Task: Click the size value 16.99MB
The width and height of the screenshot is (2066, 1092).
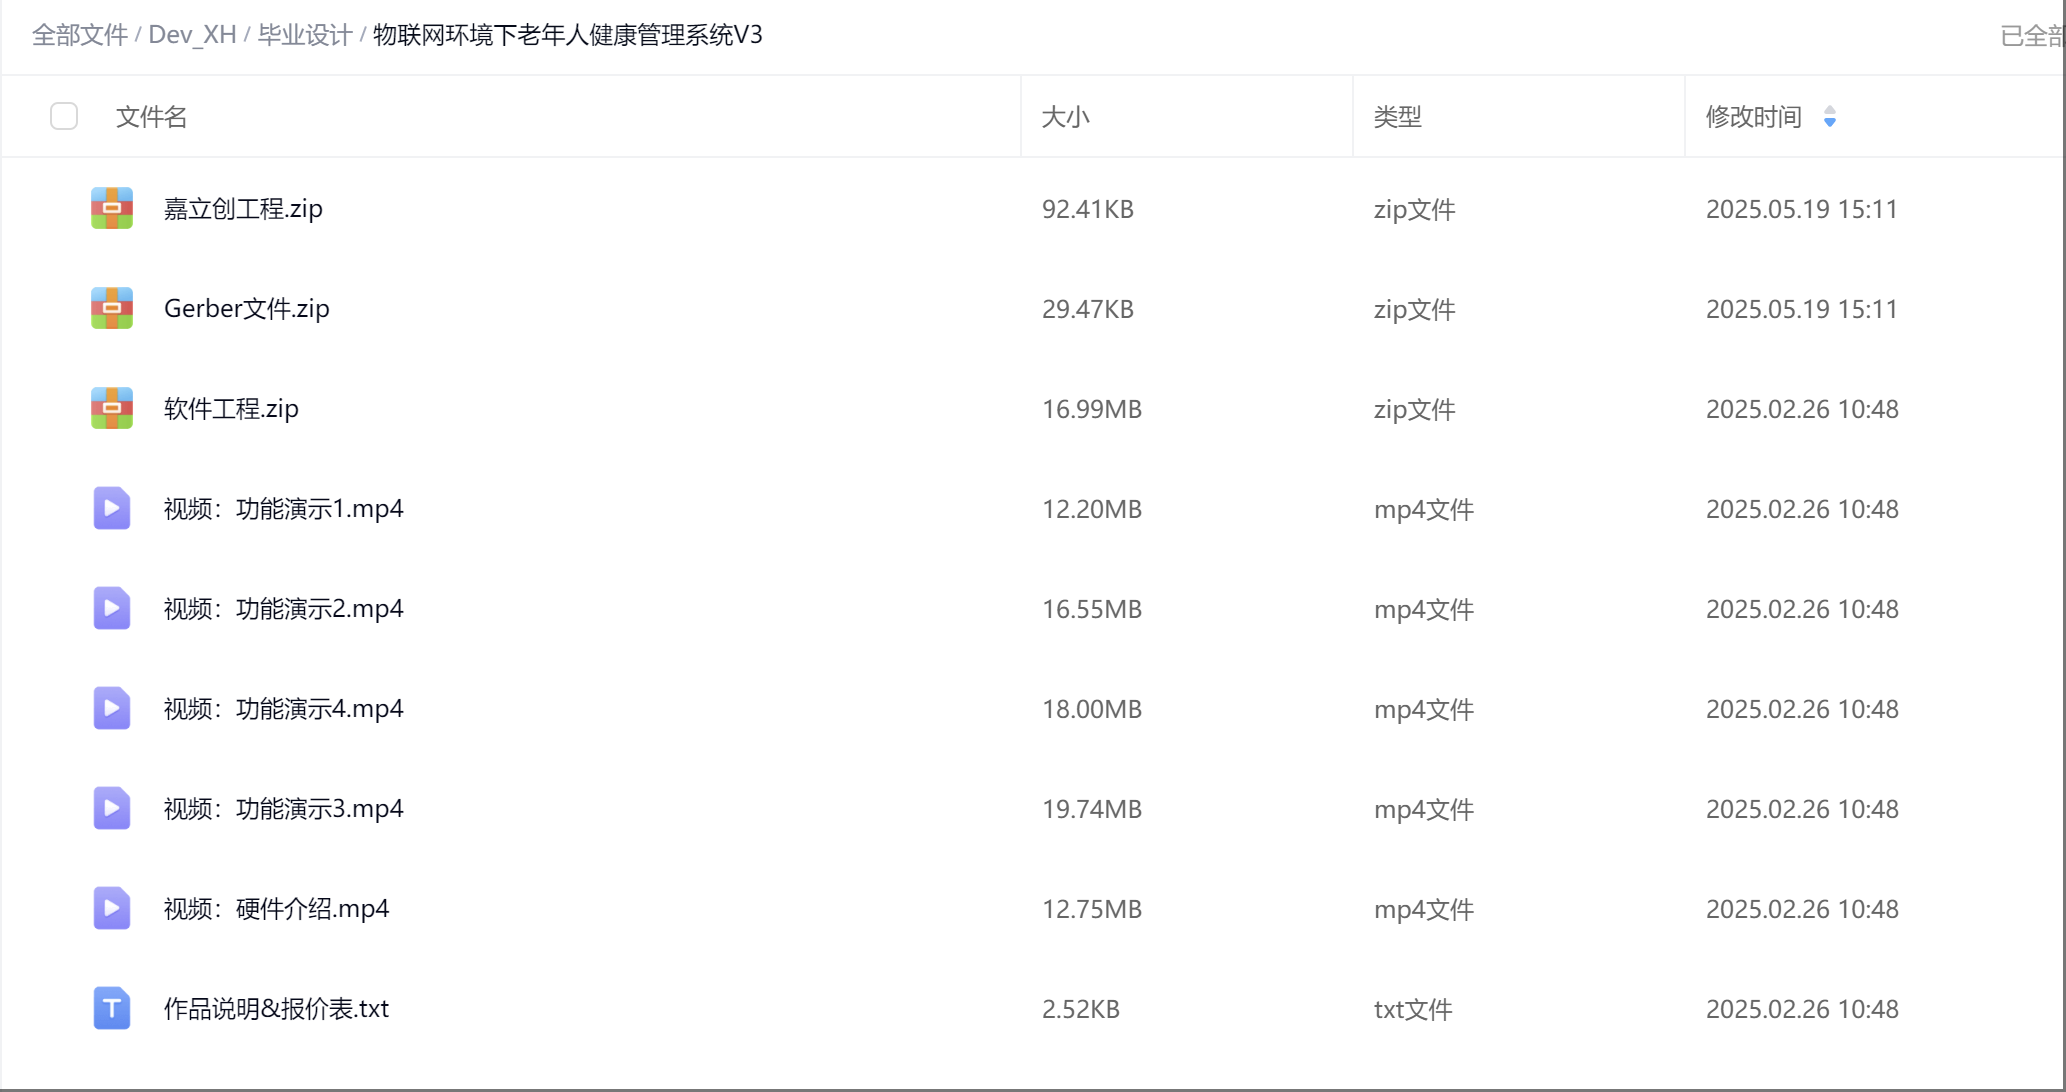Action: (1092, 409)
